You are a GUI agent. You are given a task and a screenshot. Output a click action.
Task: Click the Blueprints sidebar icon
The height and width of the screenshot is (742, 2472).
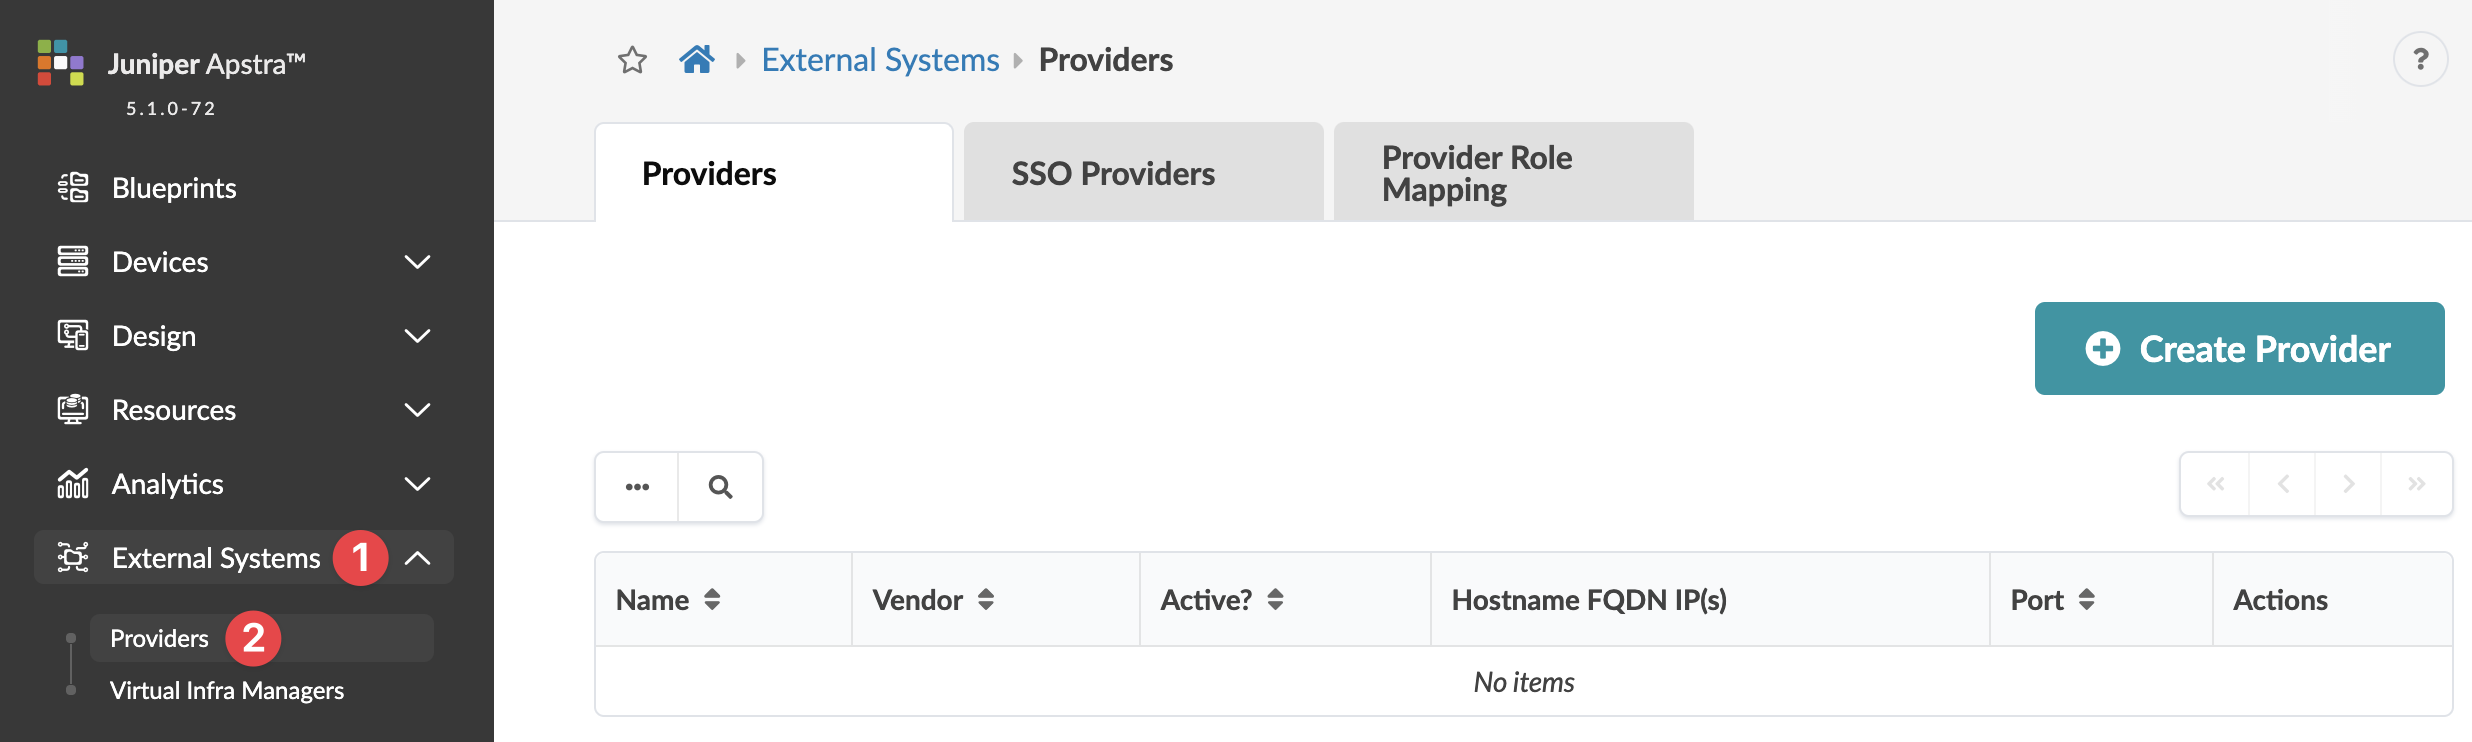click(73, 188)
